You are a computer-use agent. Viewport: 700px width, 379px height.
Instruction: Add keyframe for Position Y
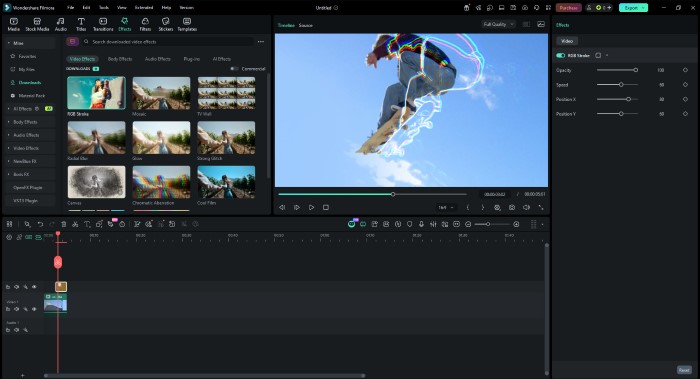coord(685,114)
